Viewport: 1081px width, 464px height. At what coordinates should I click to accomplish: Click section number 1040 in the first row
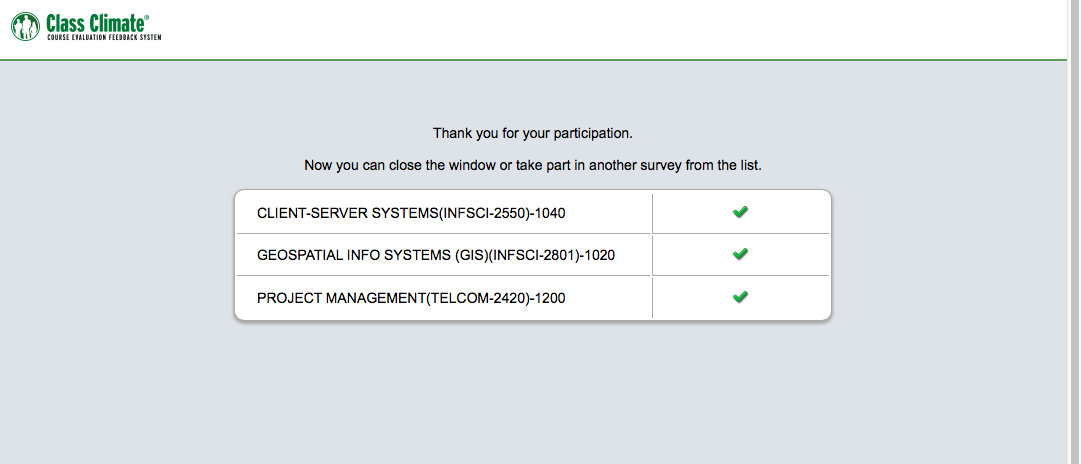point(563,213)
